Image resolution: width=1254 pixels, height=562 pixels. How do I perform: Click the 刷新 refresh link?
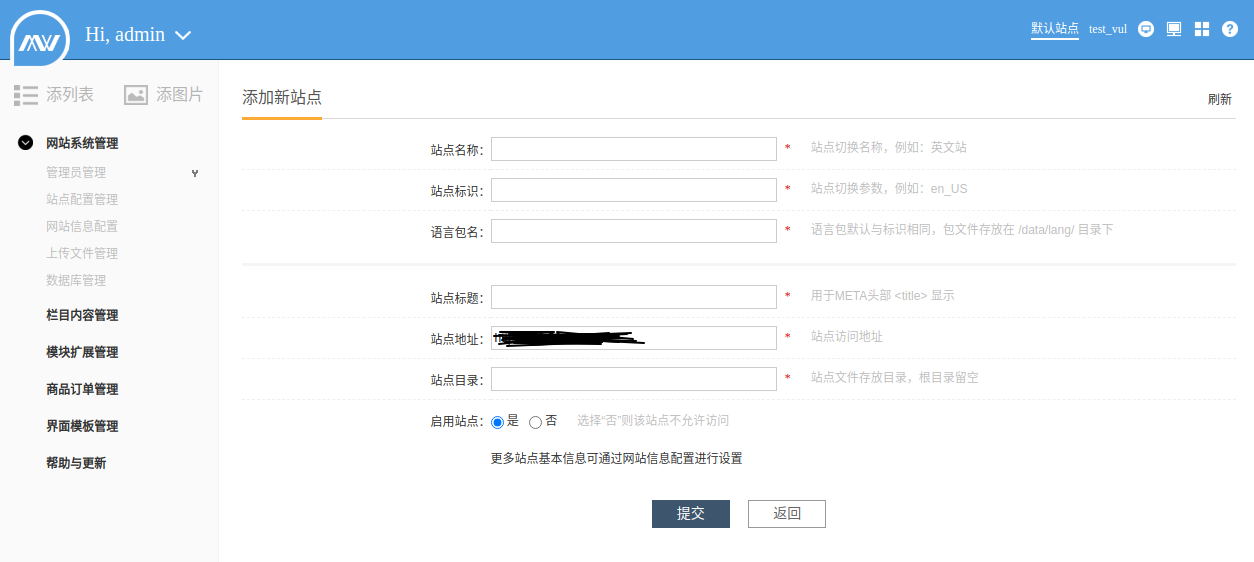point(1220,99)
